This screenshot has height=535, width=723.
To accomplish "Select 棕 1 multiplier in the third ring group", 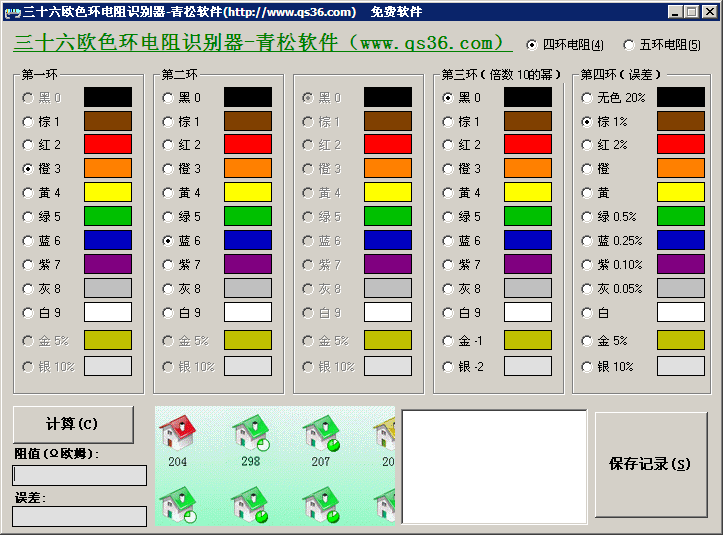I will point(462,122).
